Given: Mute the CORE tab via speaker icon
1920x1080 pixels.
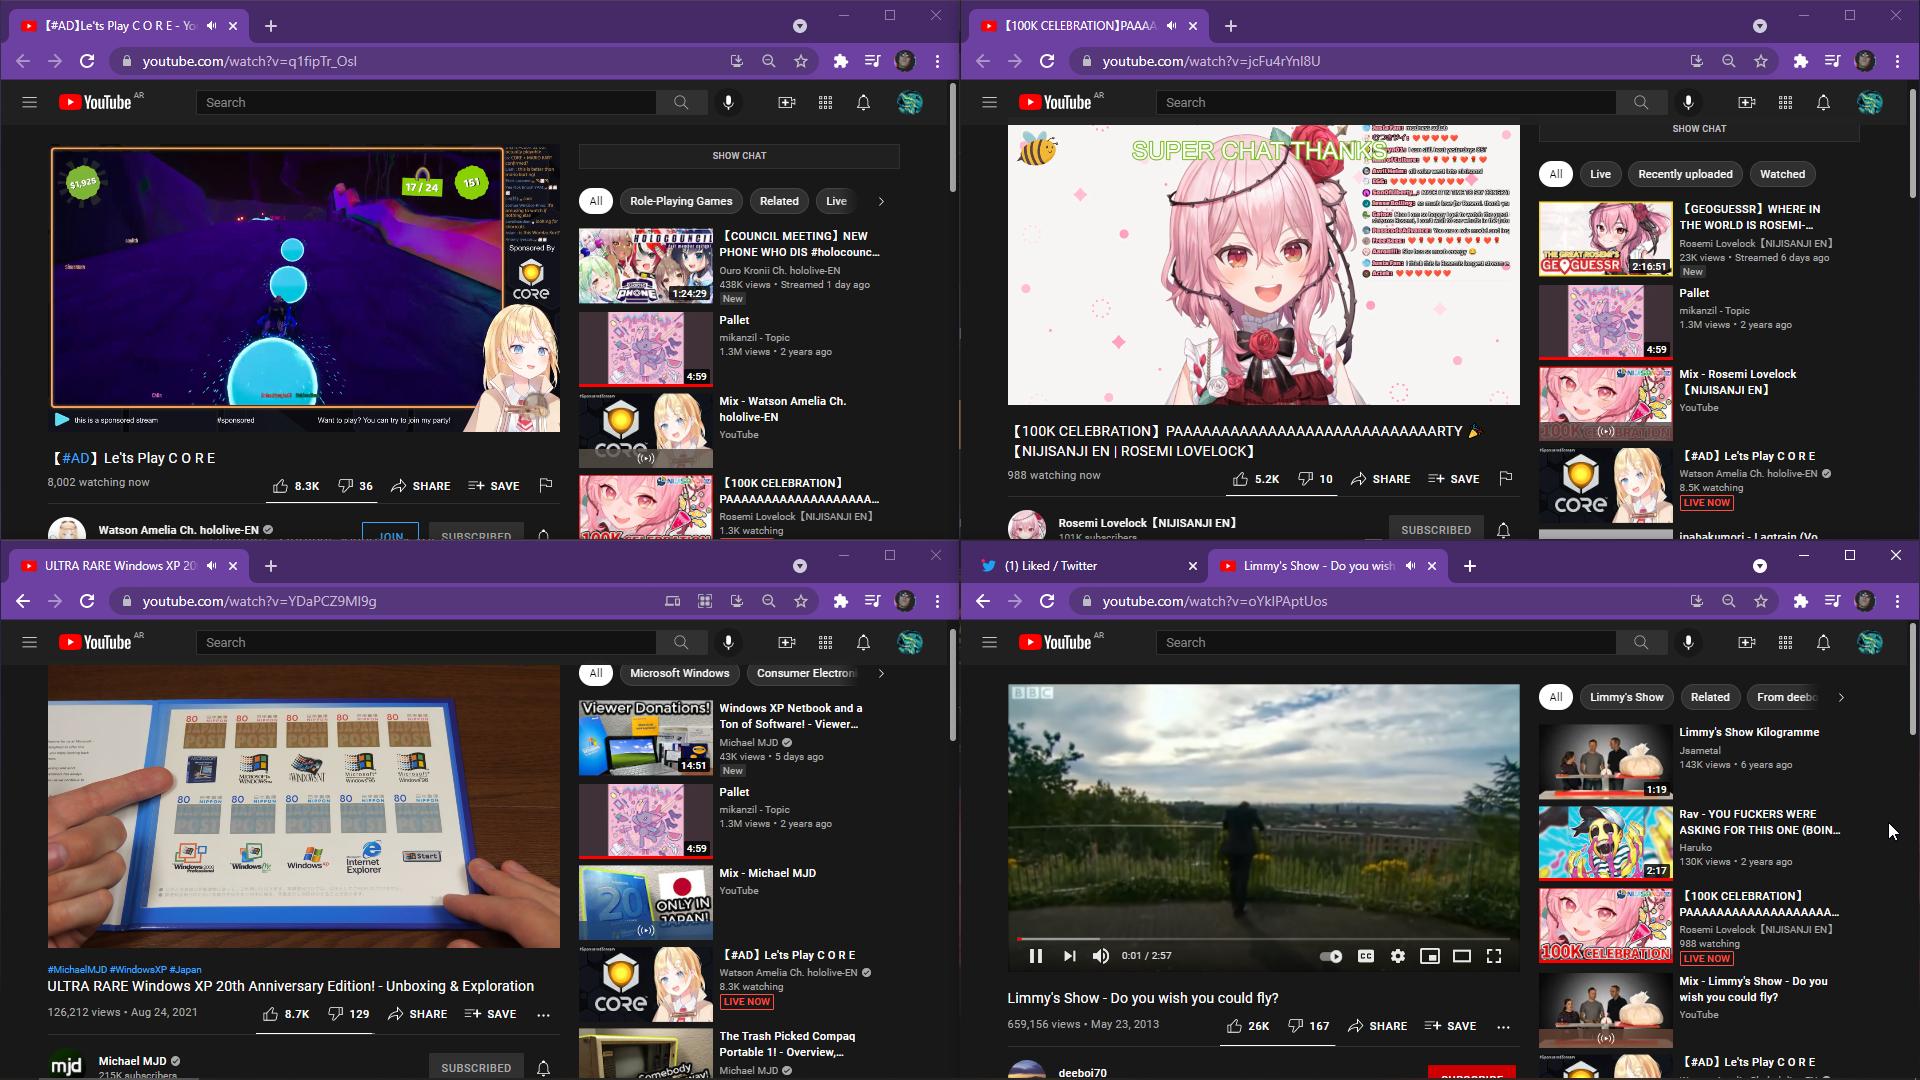Looking at the screenshot, I should point(211,26).
